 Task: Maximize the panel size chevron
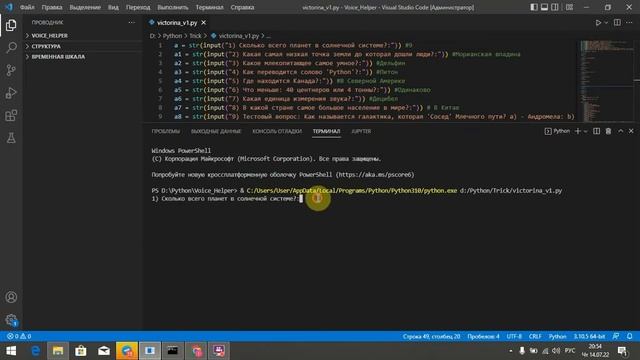tap(620, 131)
